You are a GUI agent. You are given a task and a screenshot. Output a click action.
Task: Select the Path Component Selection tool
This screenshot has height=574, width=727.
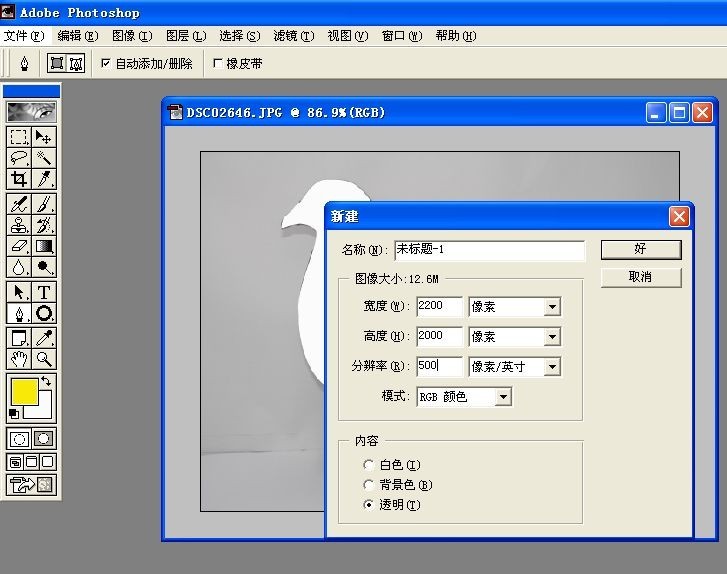[19, 293]
